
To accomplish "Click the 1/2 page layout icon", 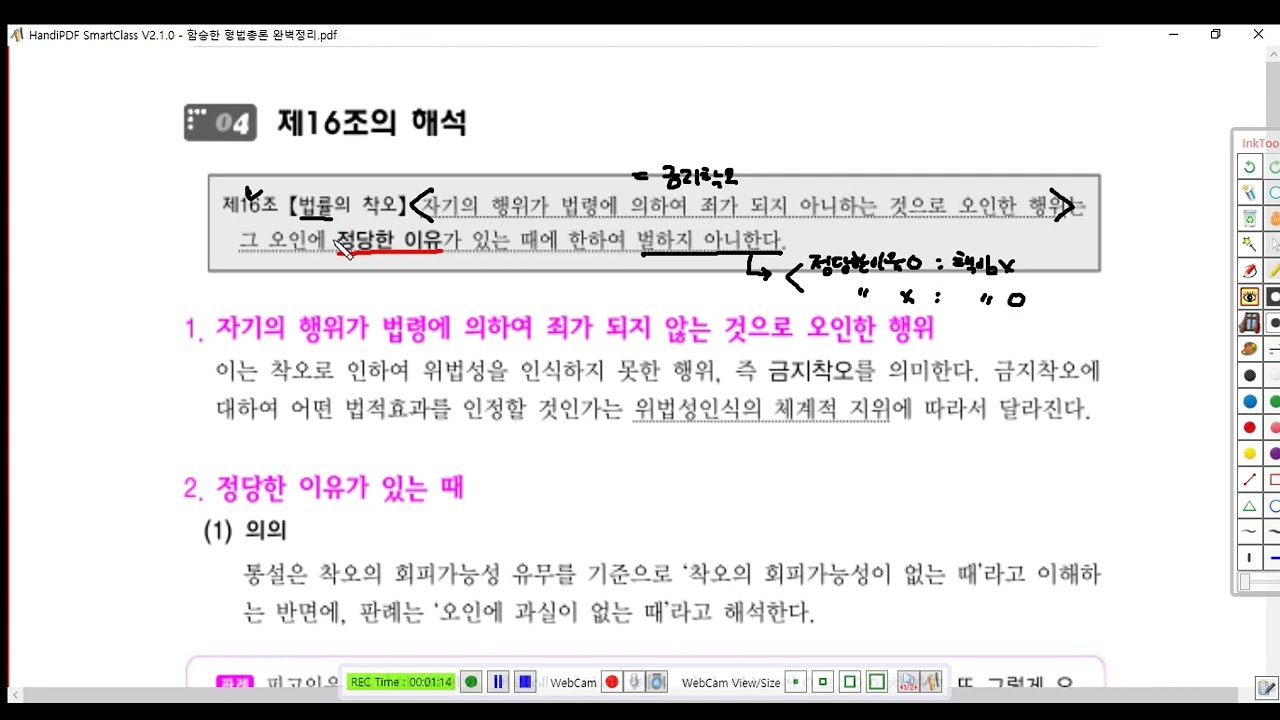I will coord(908,682).
